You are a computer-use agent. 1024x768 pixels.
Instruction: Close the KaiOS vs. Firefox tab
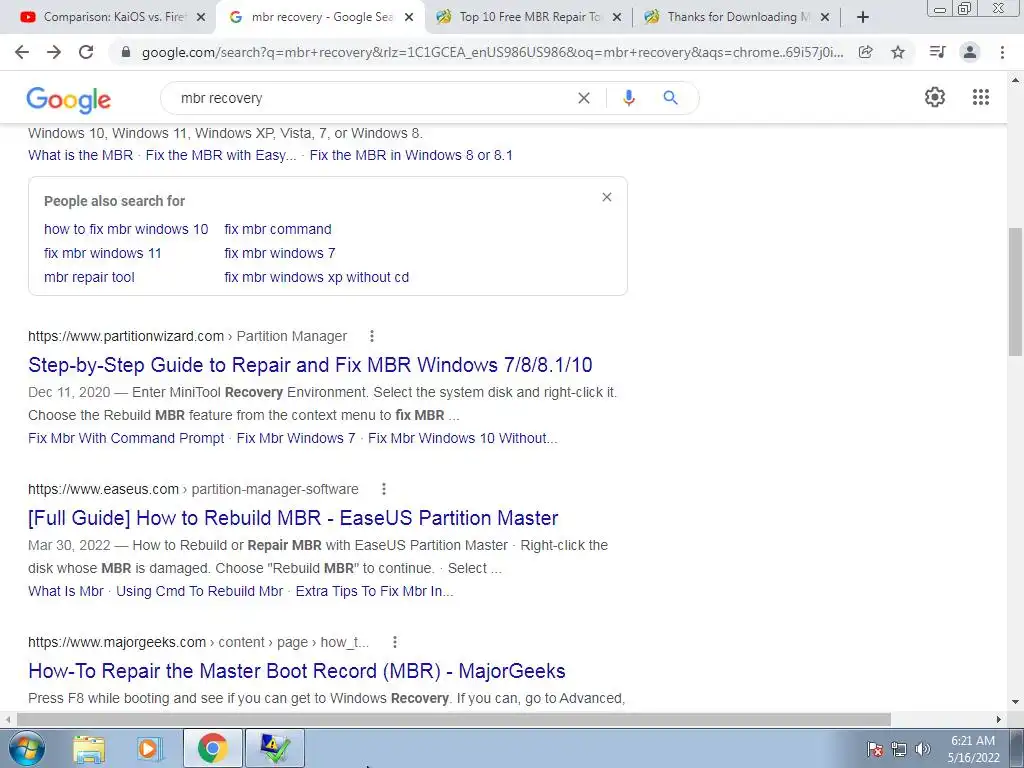(201, 18)
